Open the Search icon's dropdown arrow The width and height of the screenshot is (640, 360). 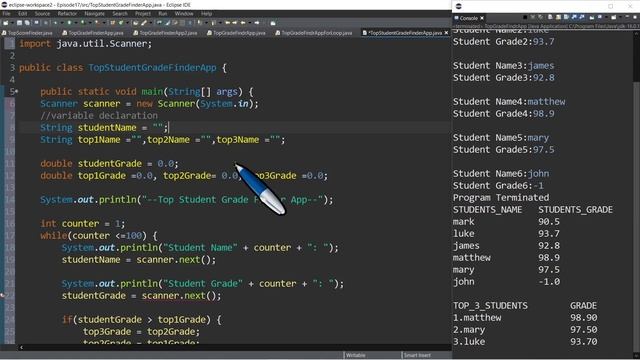pyautogui.click(x=151, y=23)
